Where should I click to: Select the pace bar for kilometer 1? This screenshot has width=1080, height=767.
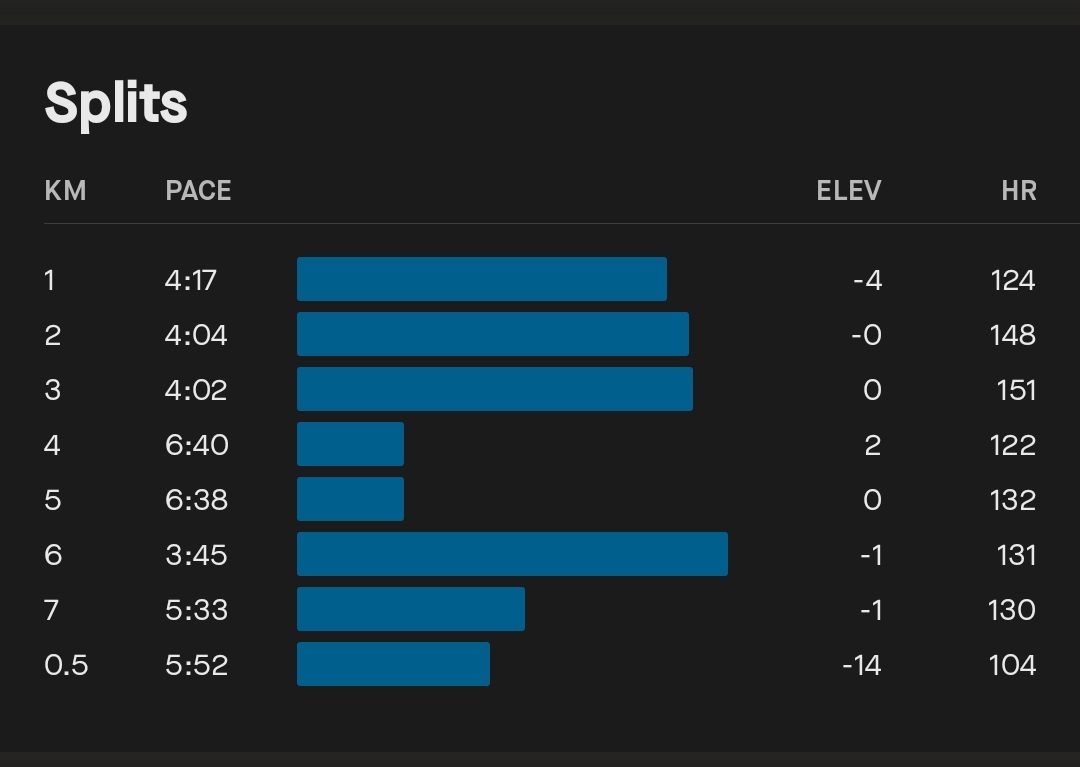pyautogui.click(x=481, y=279)
